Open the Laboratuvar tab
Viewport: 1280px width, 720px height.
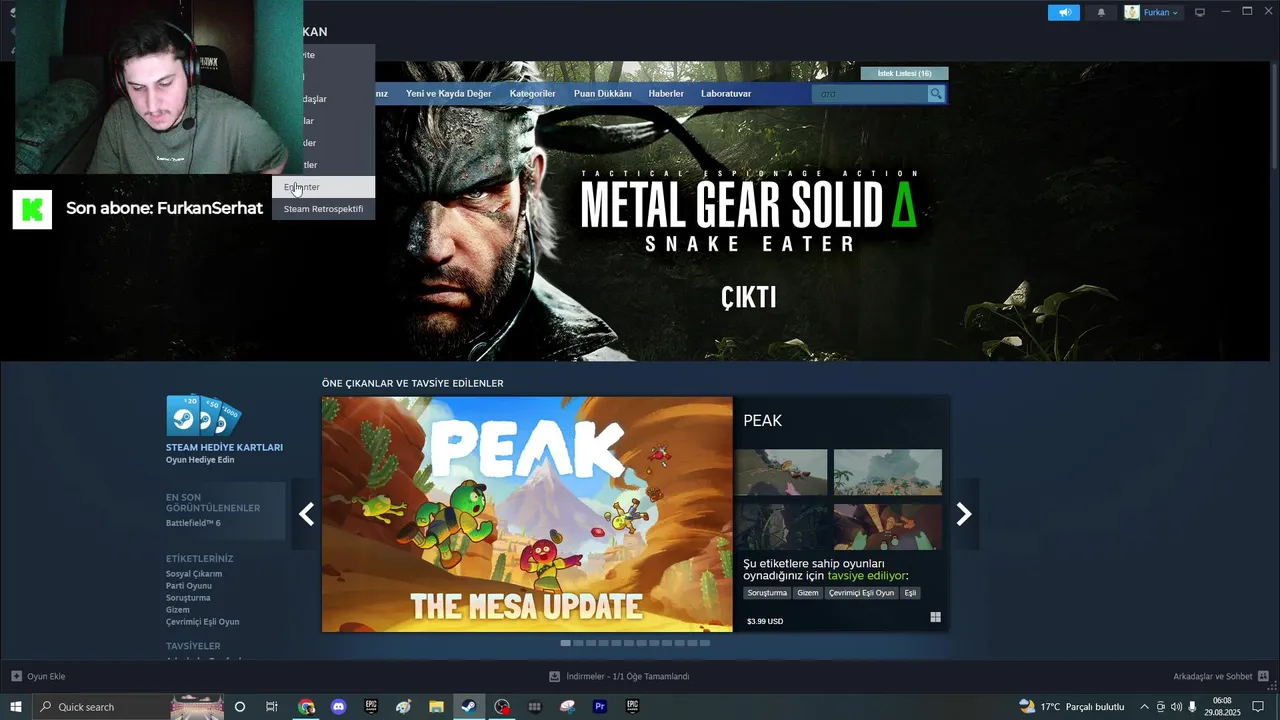coord(726,93)
